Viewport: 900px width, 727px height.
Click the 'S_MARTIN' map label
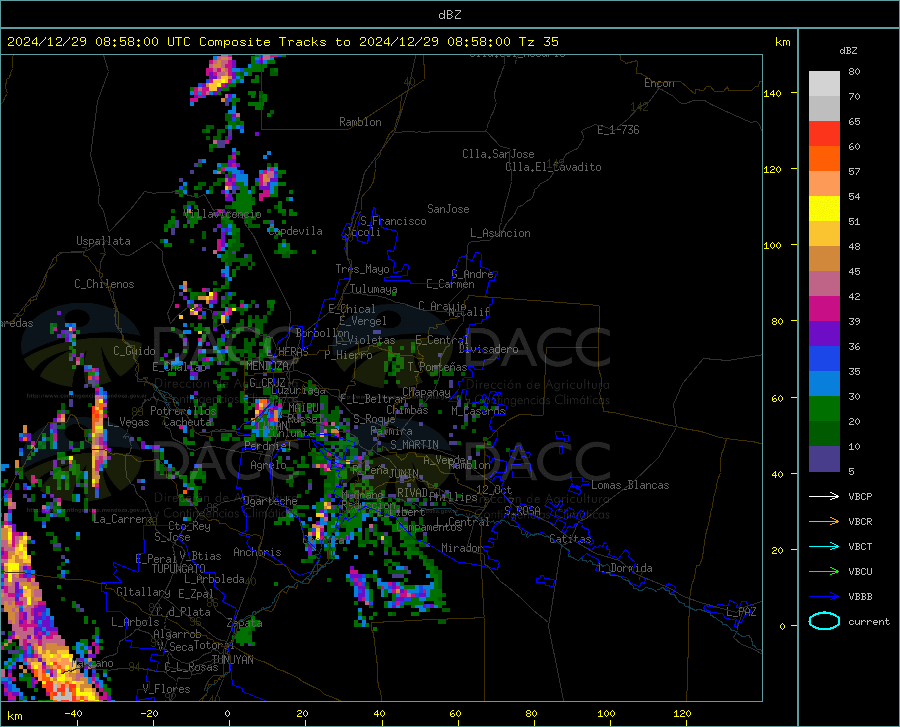(414, 445)
